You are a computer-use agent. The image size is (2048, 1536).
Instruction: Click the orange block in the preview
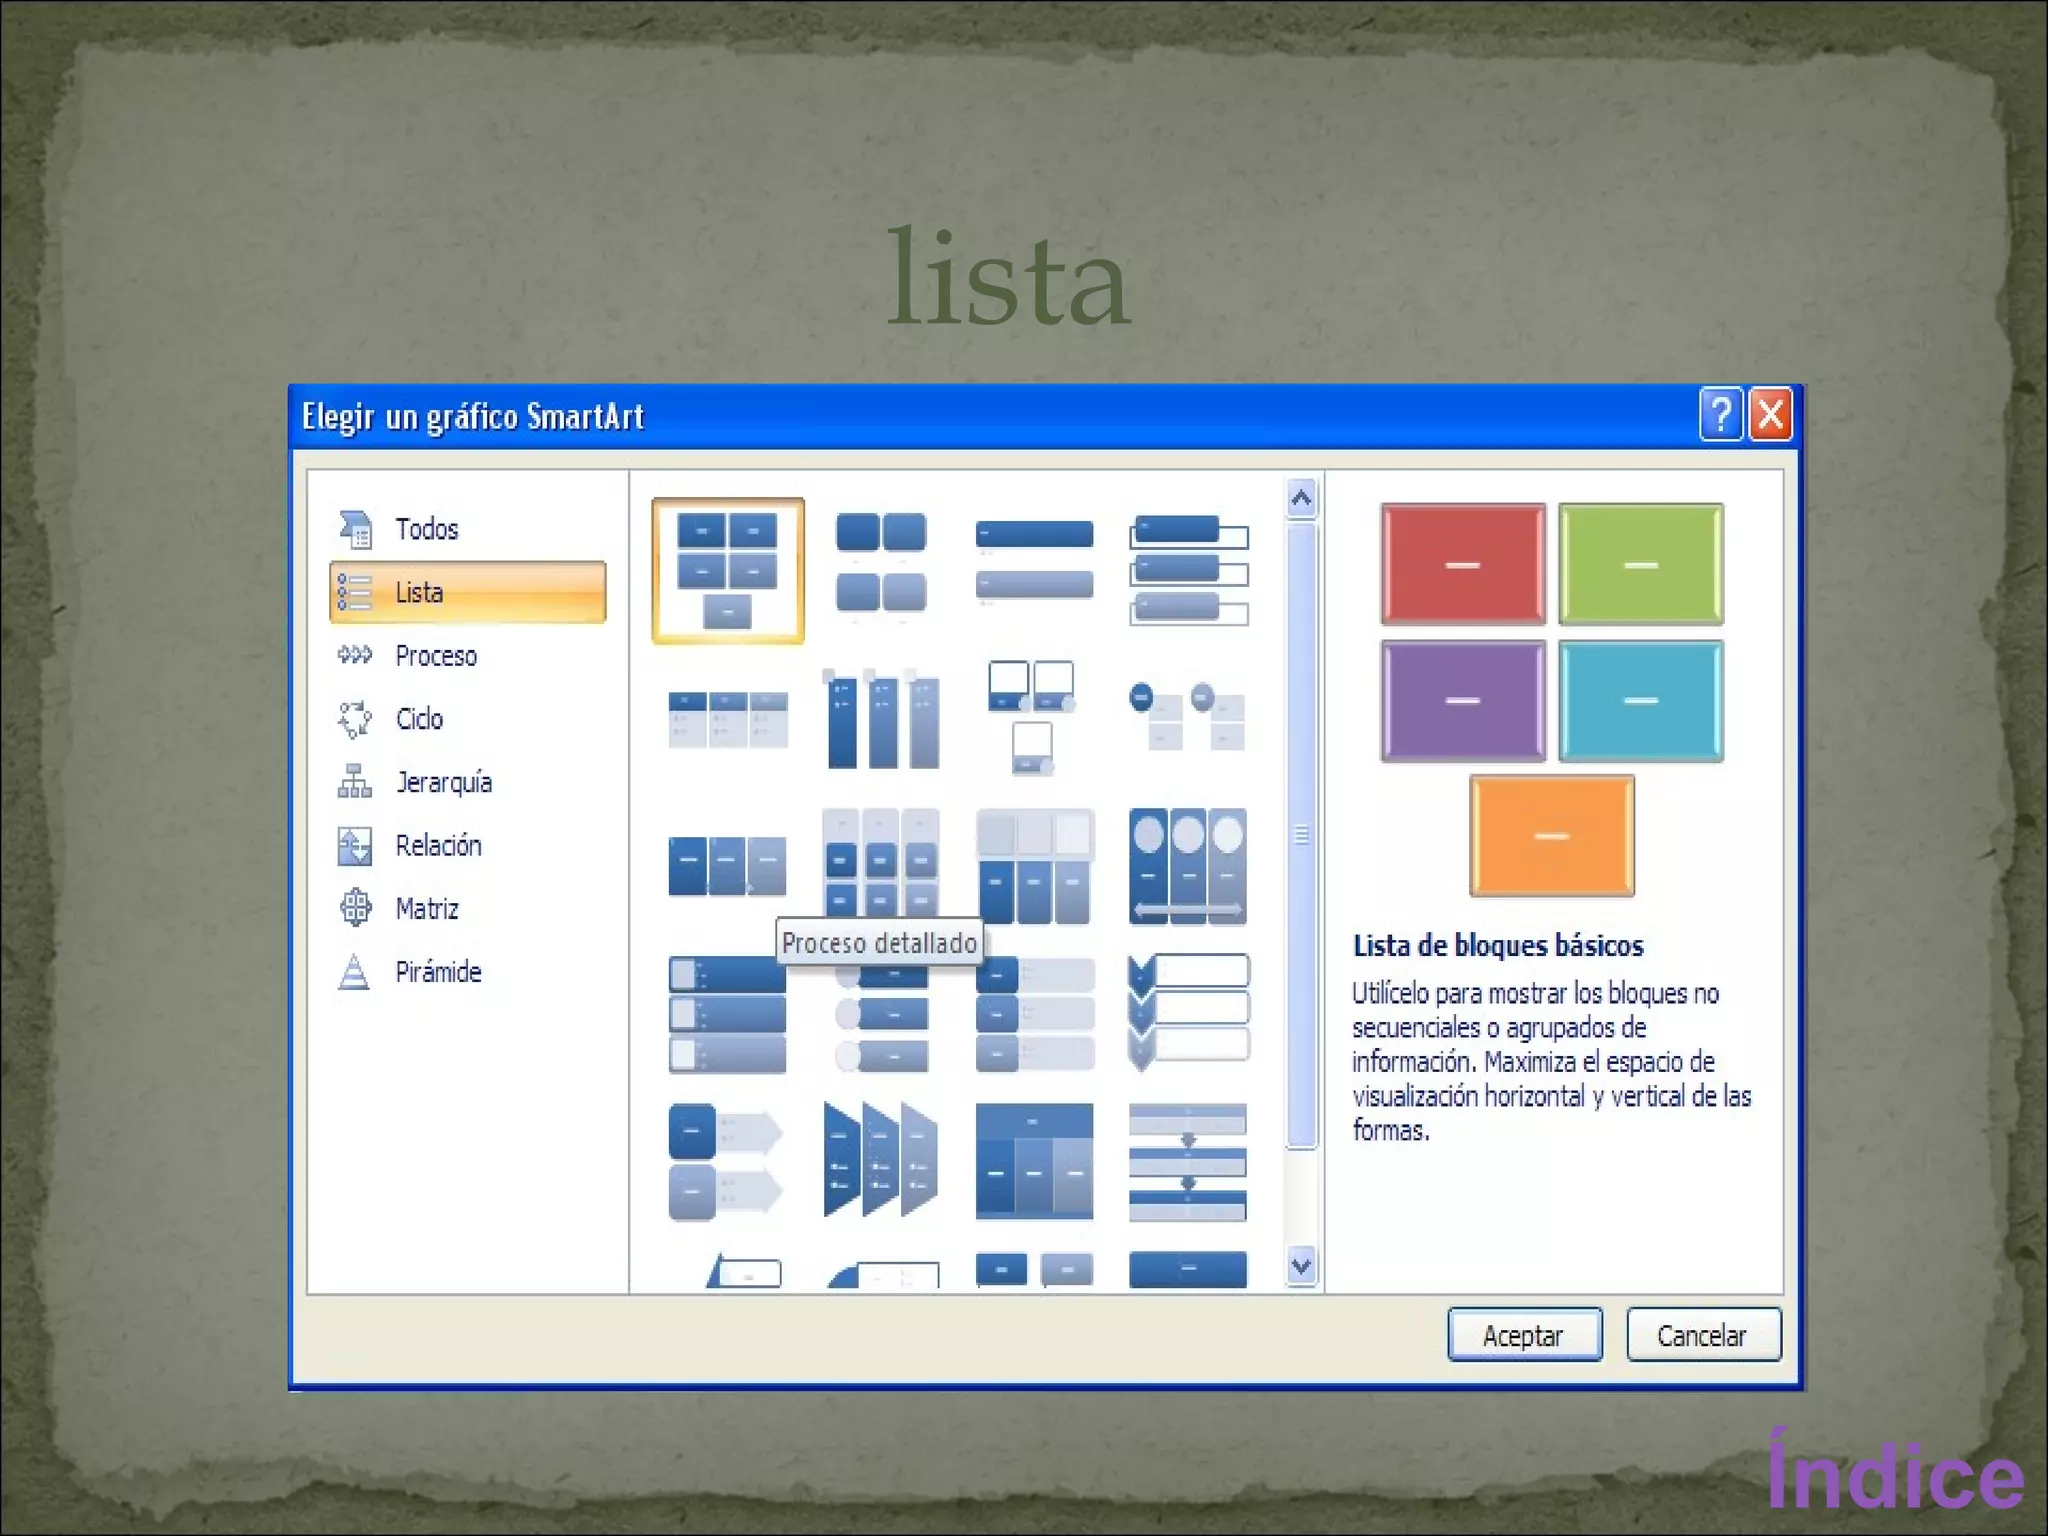1552,836
